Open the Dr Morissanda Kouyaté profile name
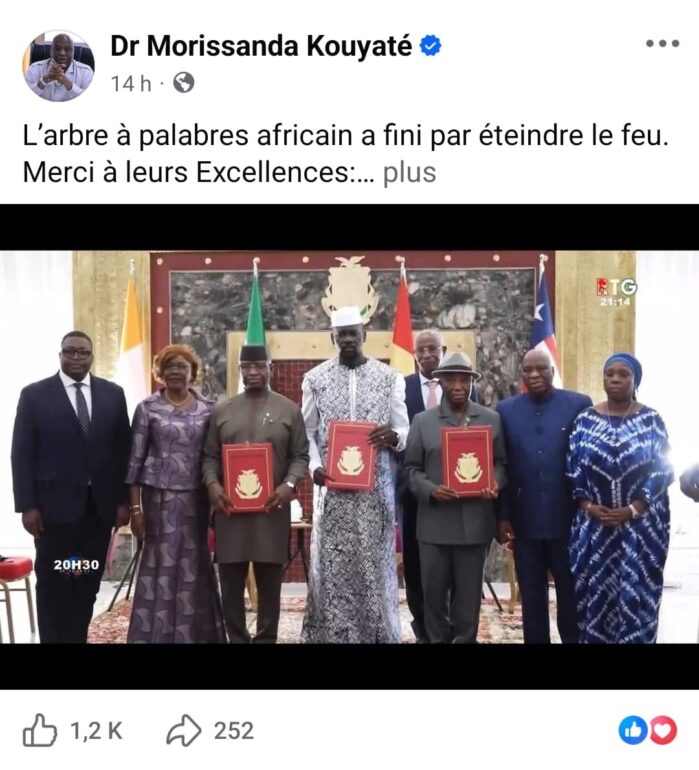The width and height of the screenshot is (699, 770). (x=261, y=46)
